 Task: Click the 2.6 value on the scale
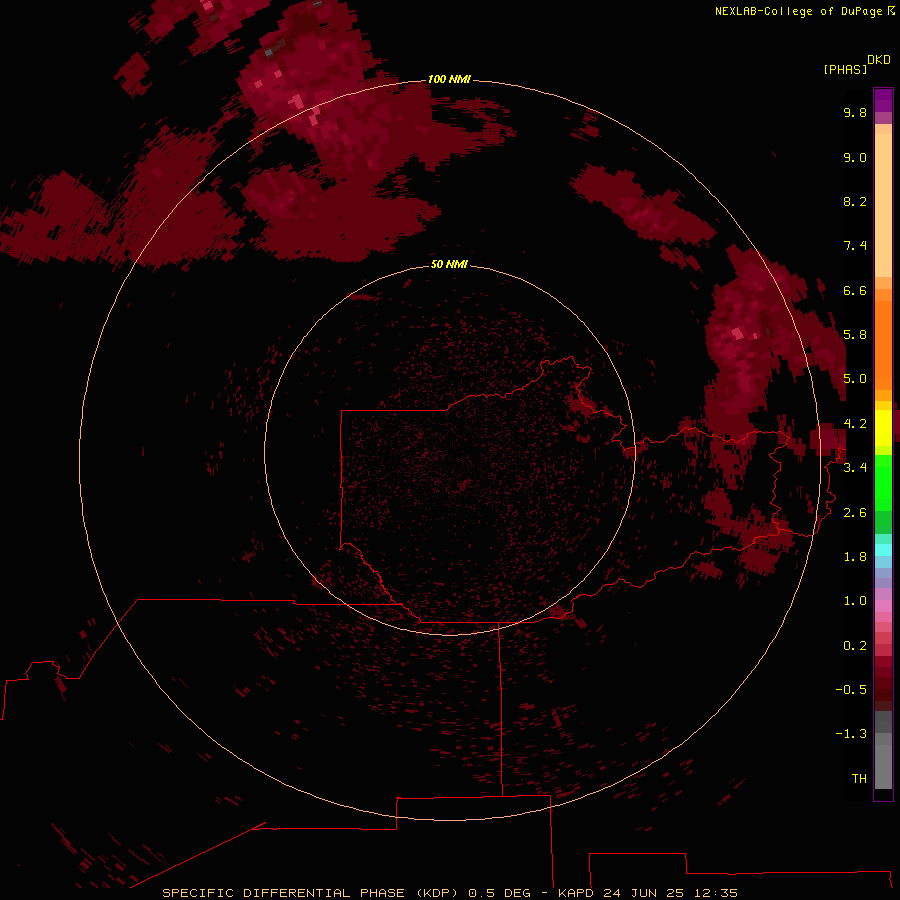click(x=855, y=513)
